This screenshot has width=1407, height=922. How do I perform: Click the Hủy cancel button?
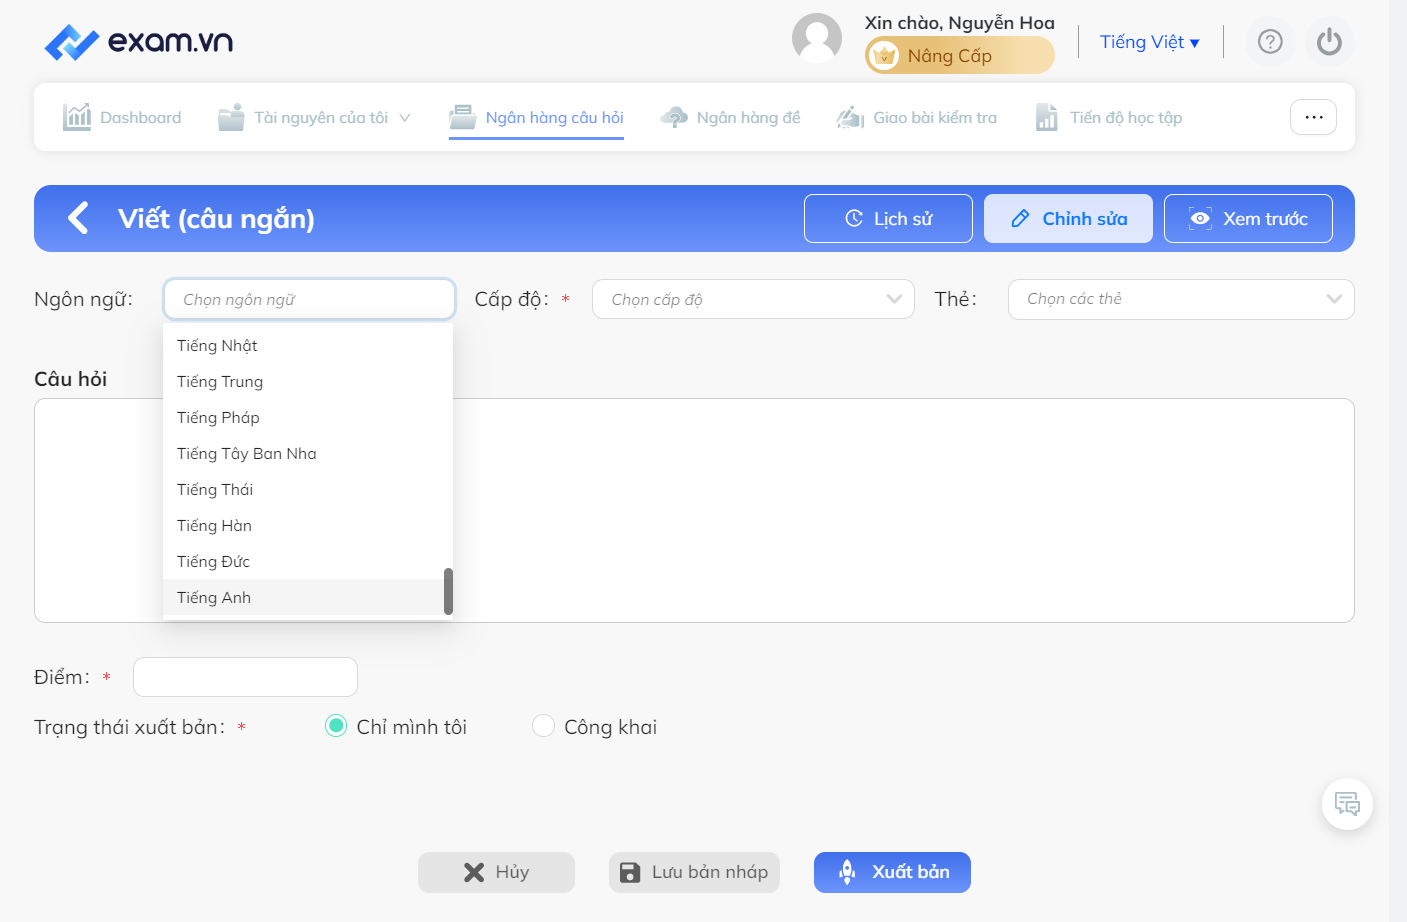click(496, 872)
